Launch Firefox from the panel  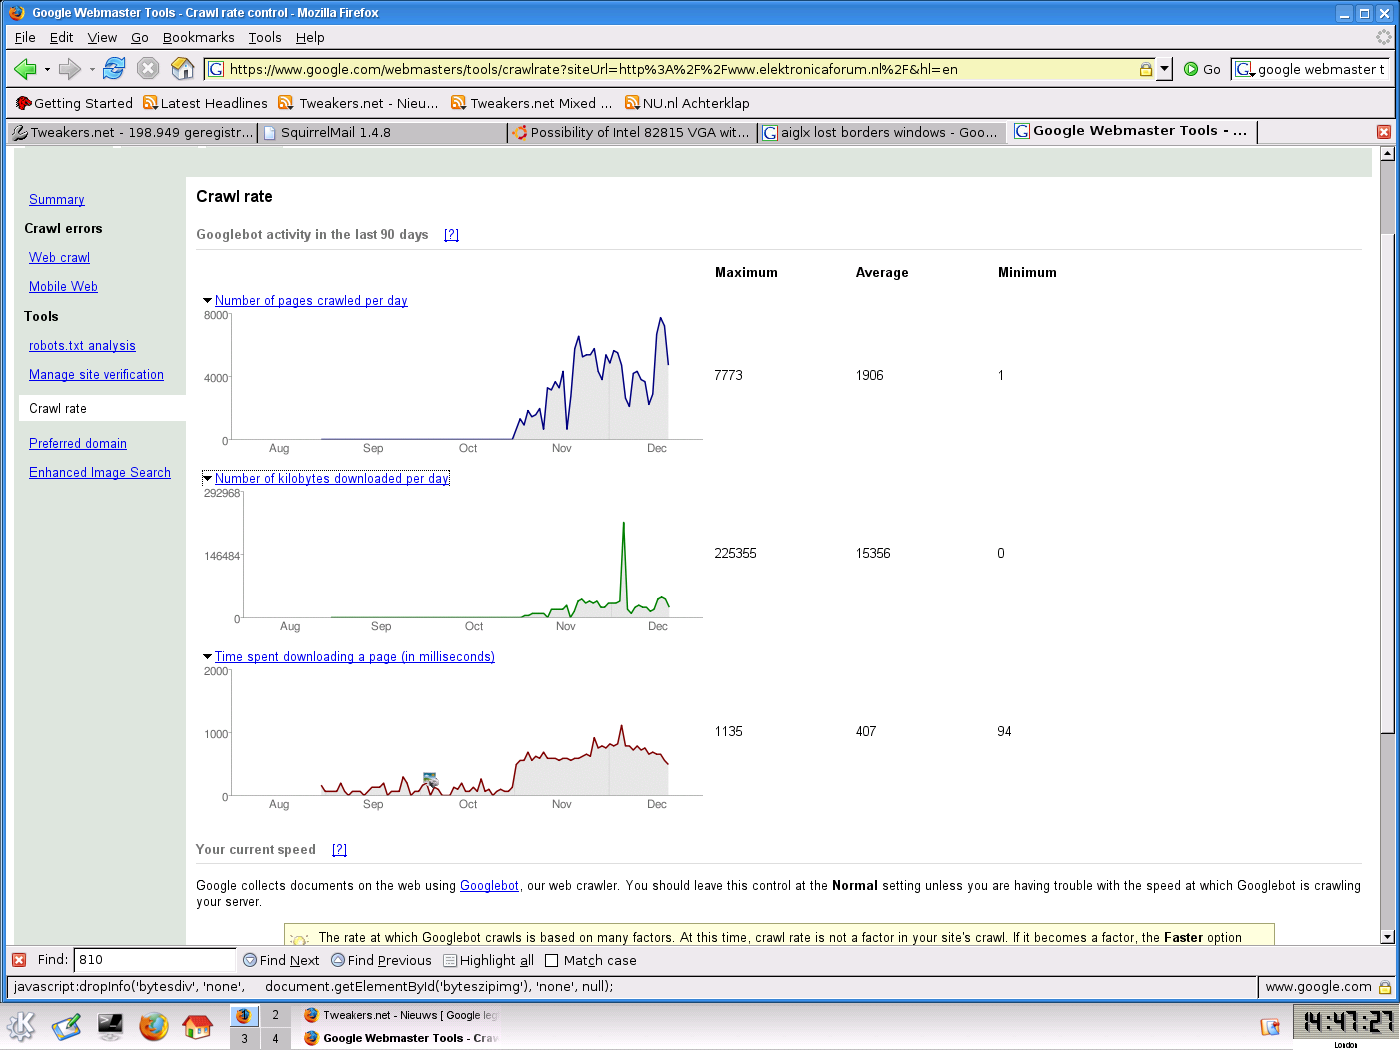pos(154,1026)
